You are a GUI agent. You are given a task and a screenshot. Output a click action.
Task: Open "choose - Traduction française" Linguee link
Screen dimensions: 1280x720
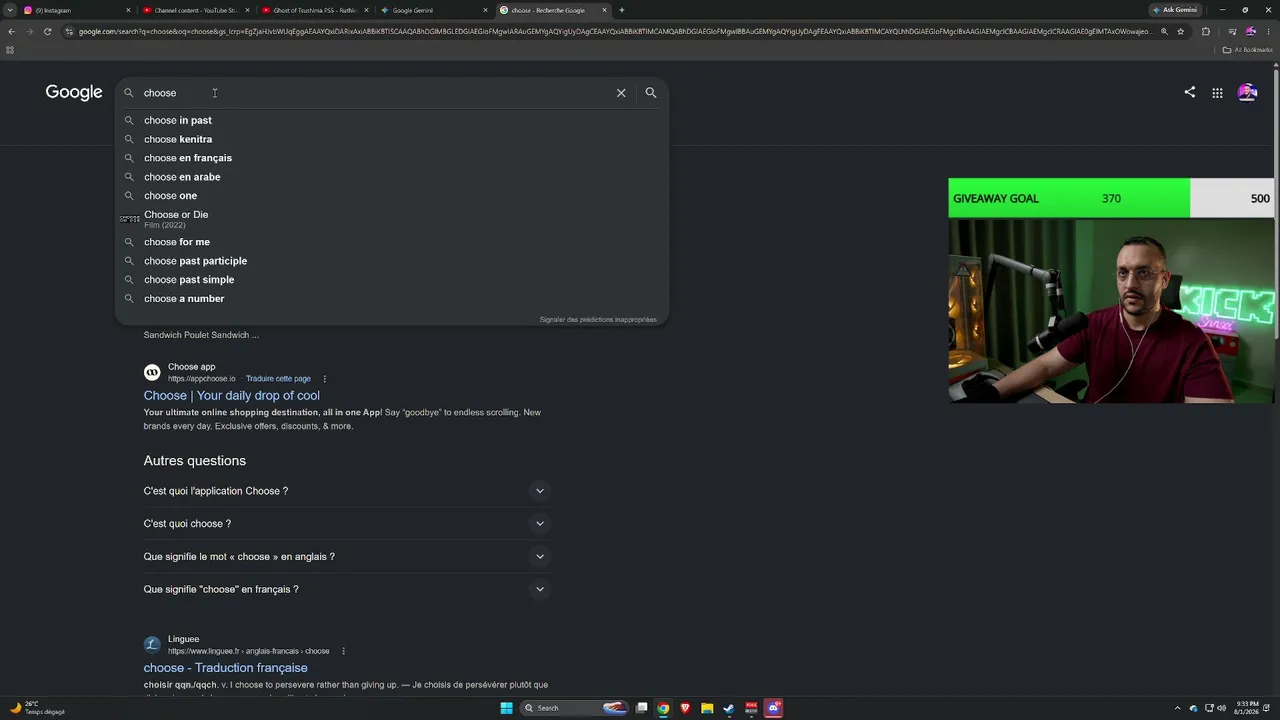pyautogui.click(x=225, y=668)
